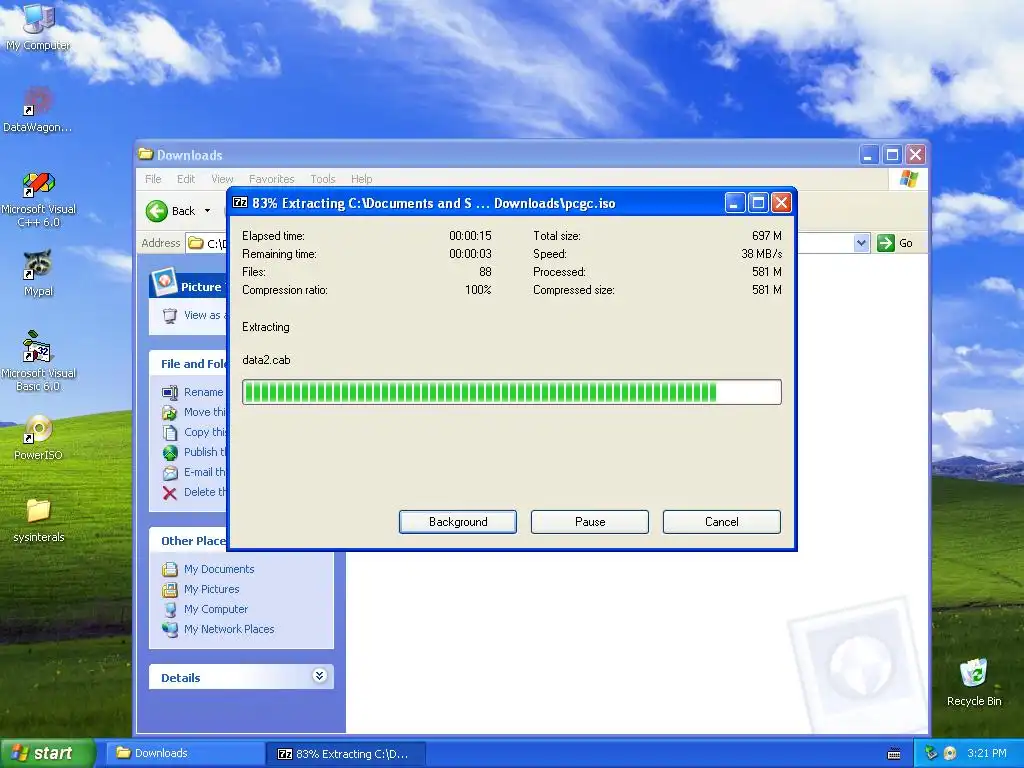Pause the extraction
Viewport: 1024px width, 768px height.
(x=590, y=522)
